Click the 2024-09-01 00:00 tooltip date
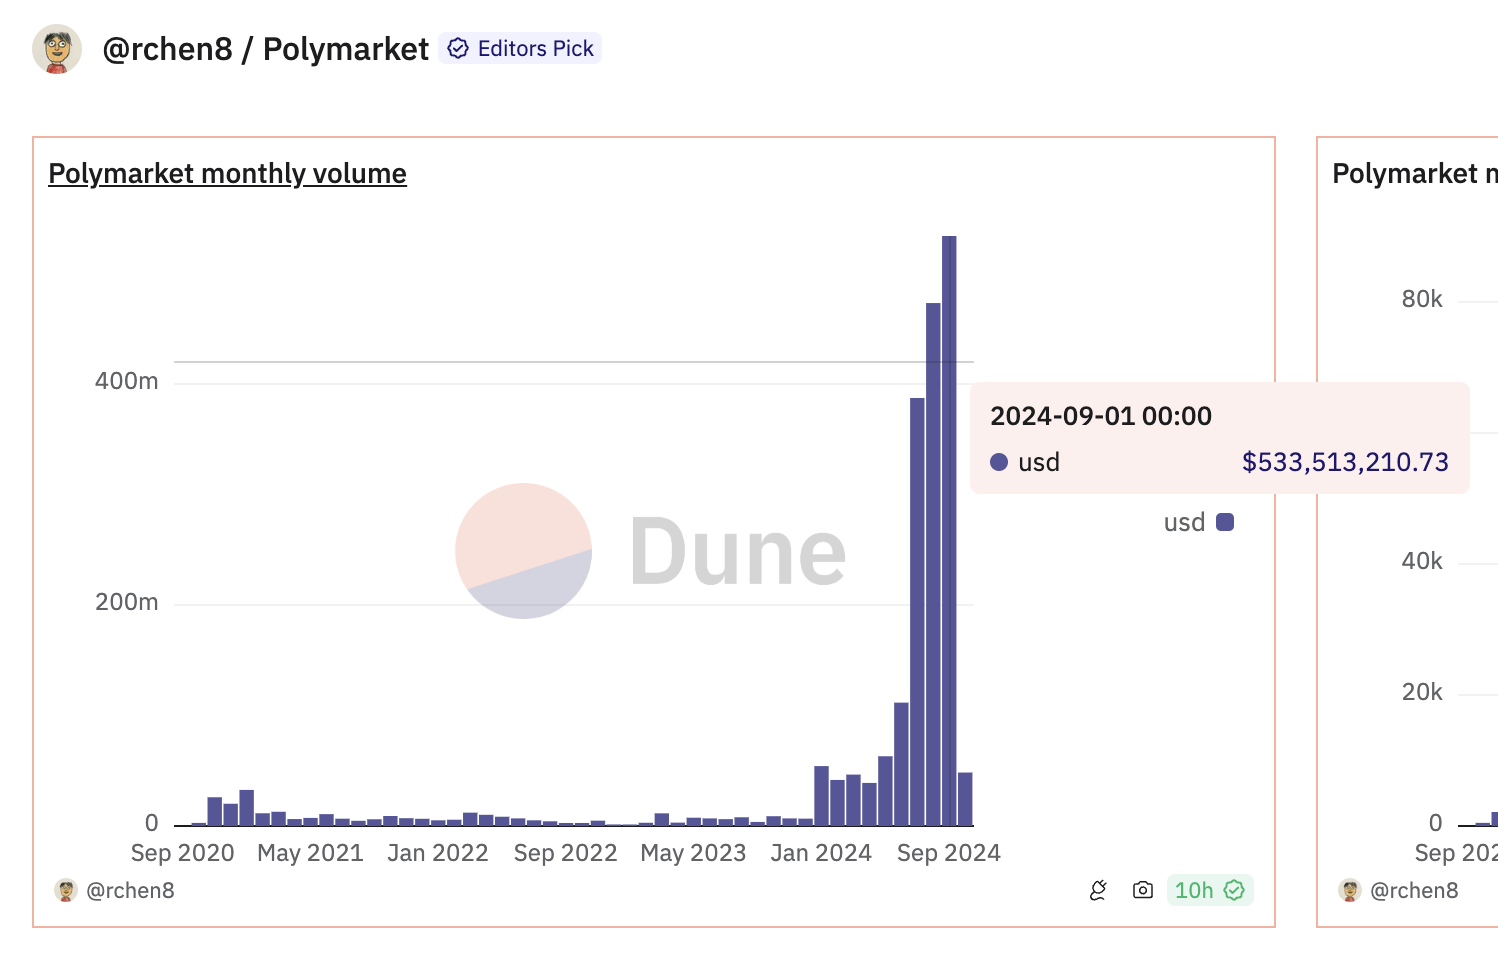This screenshot has width=1498, height=956. coord(1101,416)
